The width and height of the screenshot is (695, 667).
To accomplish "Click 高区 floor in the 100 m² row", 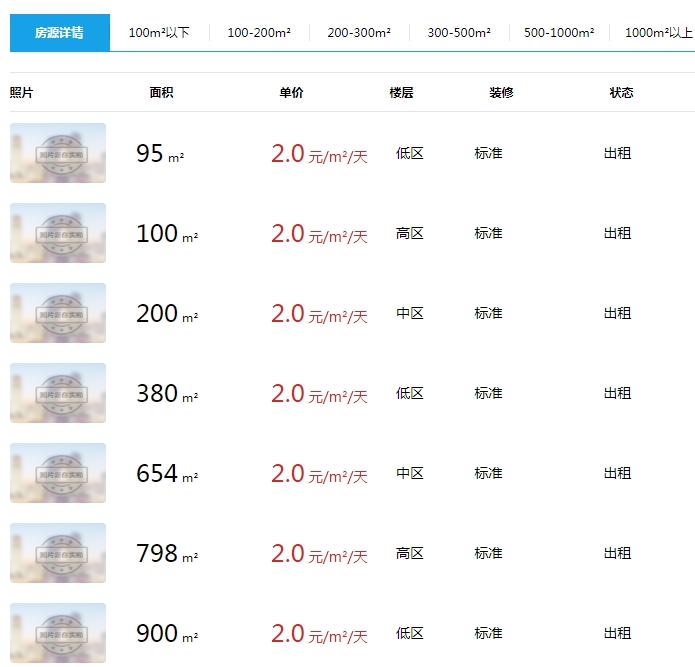I will 410,233.
